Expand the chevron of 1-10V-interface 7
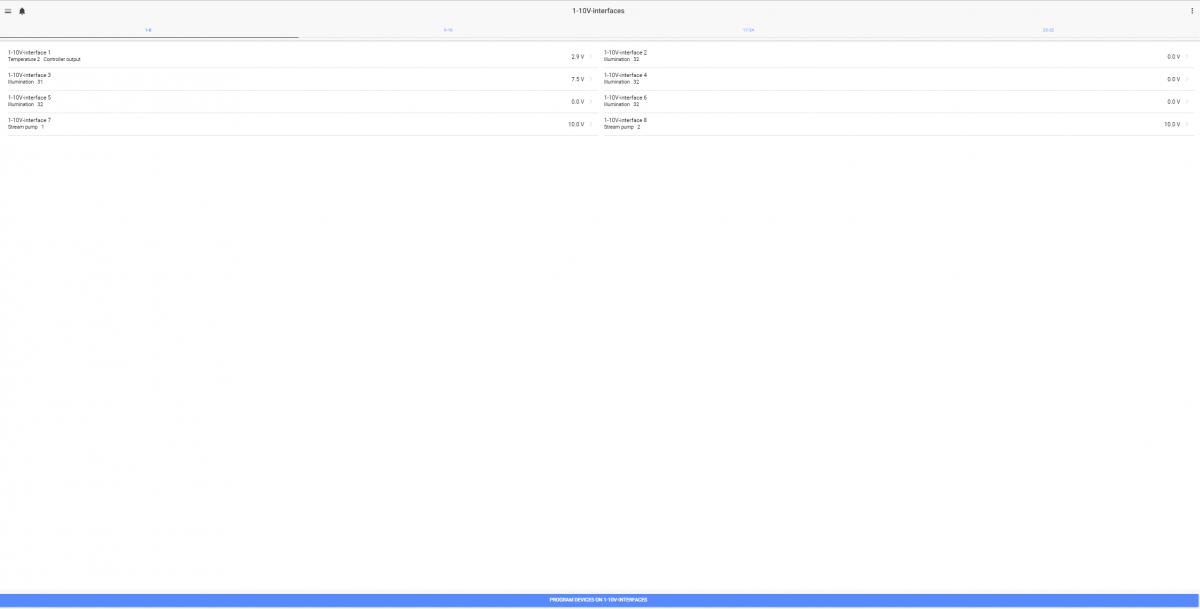 591,124
